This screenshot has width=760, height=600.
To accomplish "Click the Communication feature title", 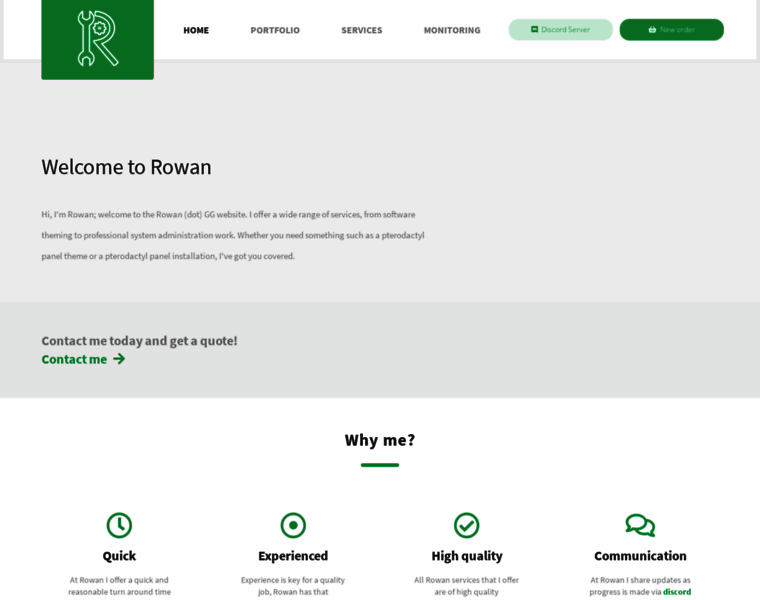I will tap(640, 556).
